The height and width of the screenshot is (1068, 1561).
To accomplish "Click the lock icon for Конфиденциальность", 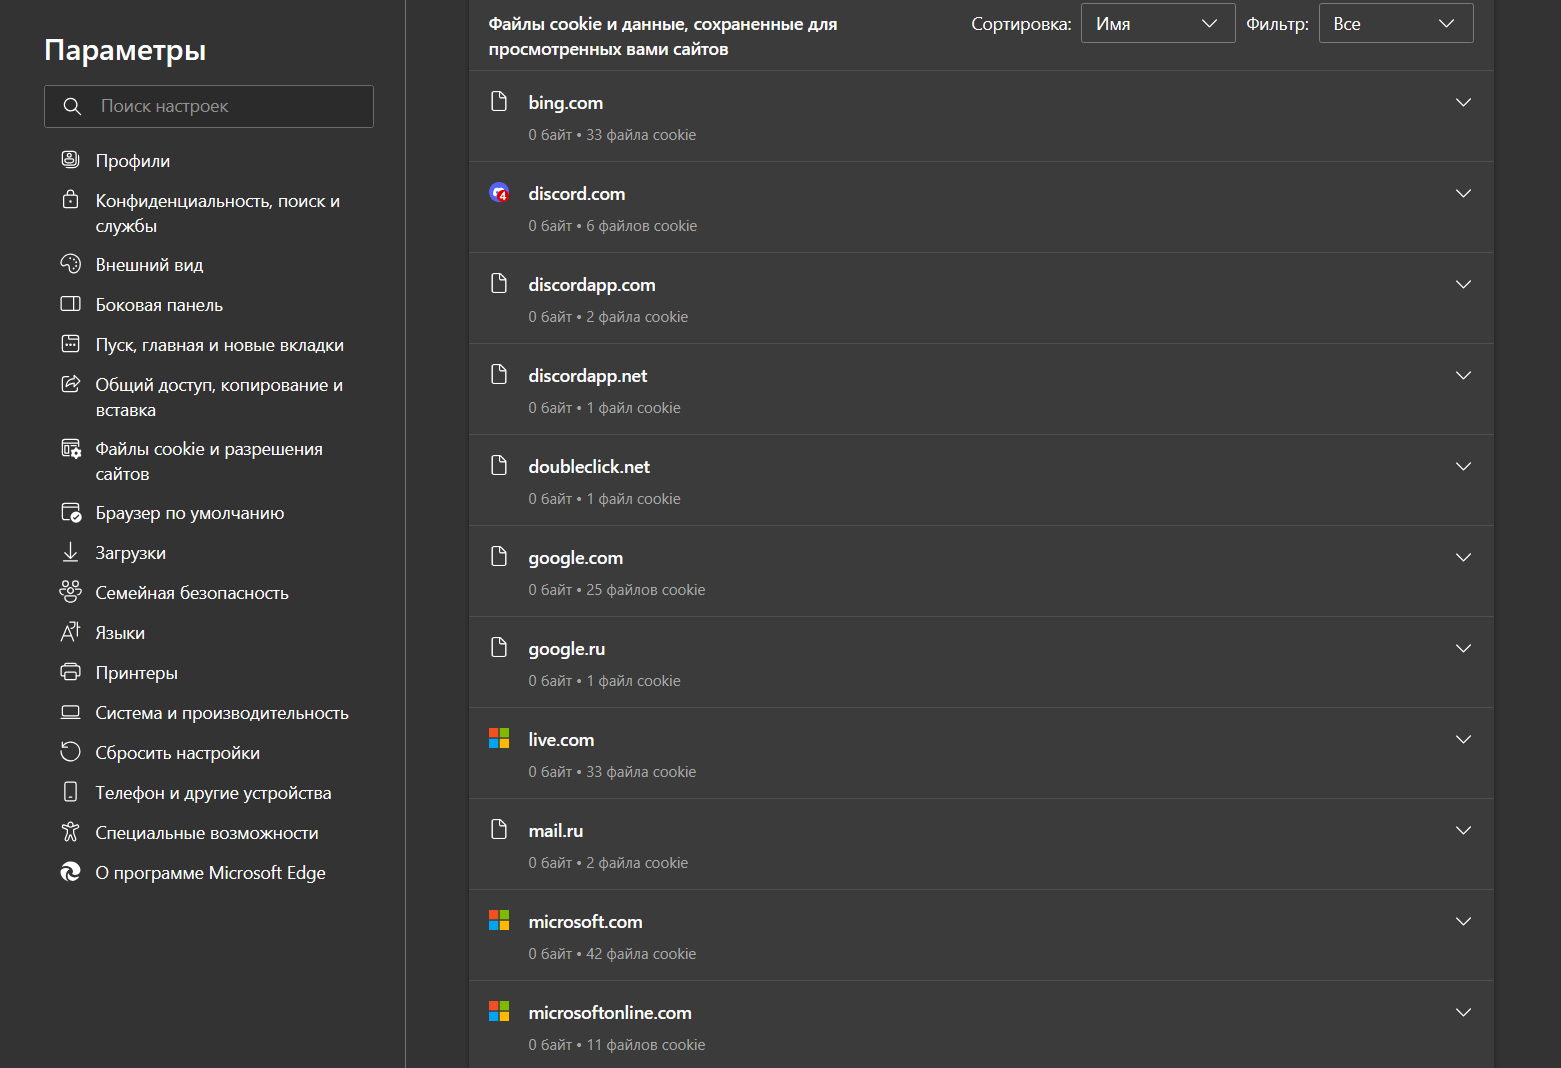I will click(70, 199).
